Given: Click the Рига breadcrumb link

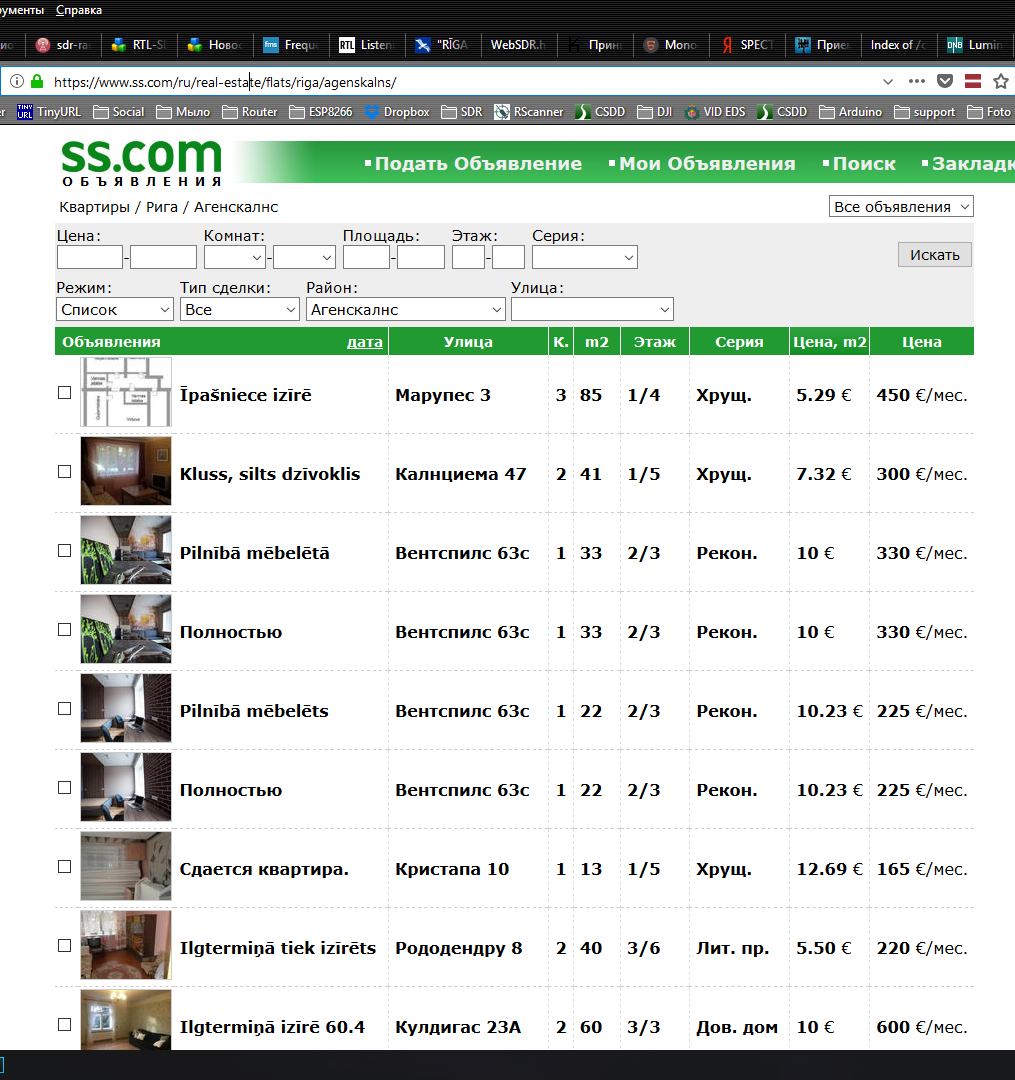Looking at the screenshot, I should [162, 207].
